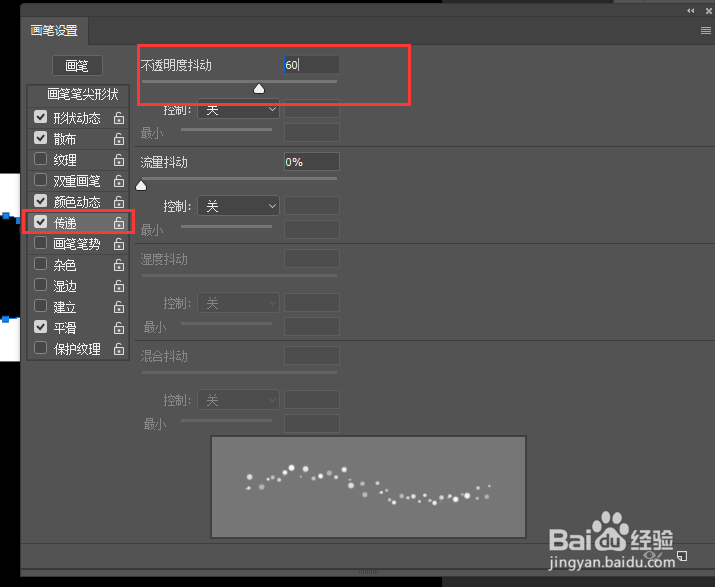Adjust the 不透明度抖动 slider handle
The image size is (715, 587).
coord(259,88)
